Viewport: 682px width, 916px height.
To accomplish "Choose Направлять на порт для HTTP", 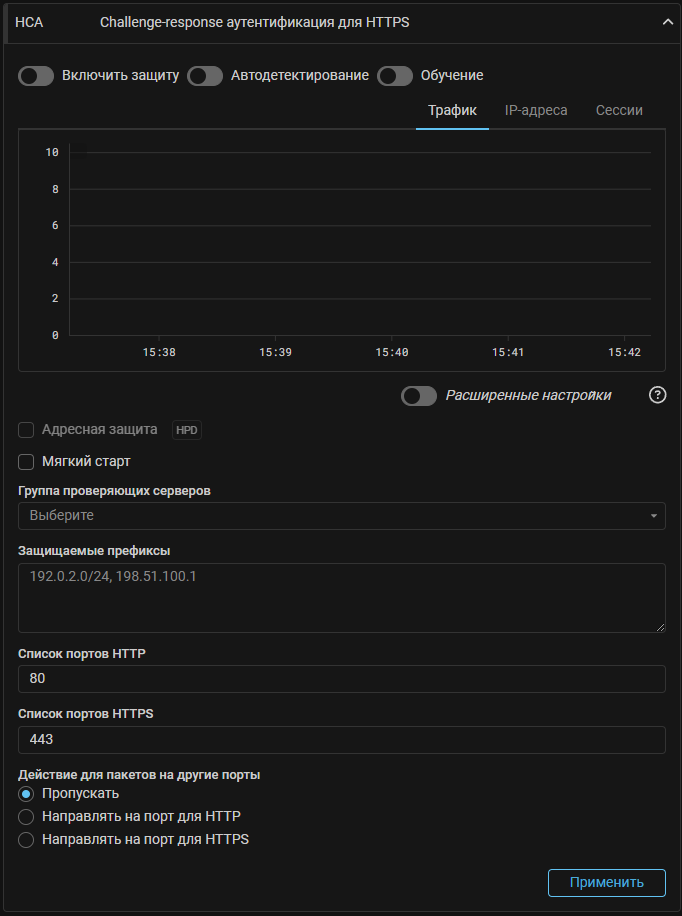I will (27, 817).
